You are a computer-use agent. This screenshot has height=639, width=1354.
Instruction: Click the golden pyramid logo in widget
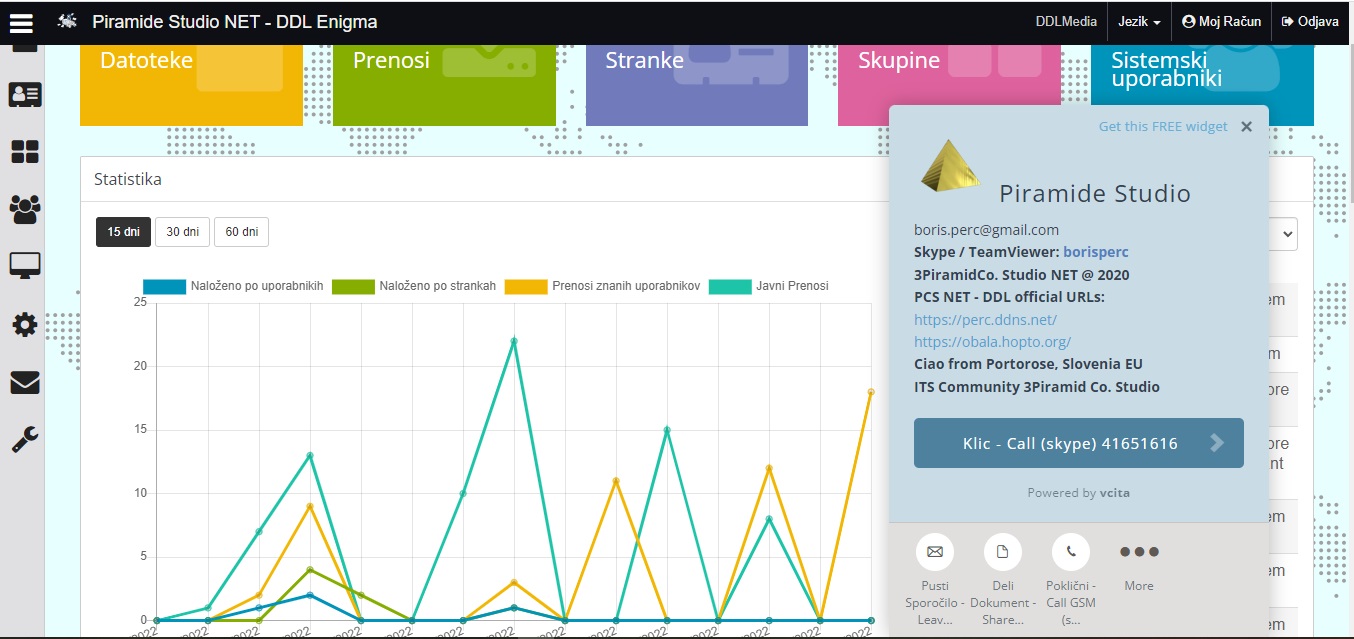(x=951, y=166)
